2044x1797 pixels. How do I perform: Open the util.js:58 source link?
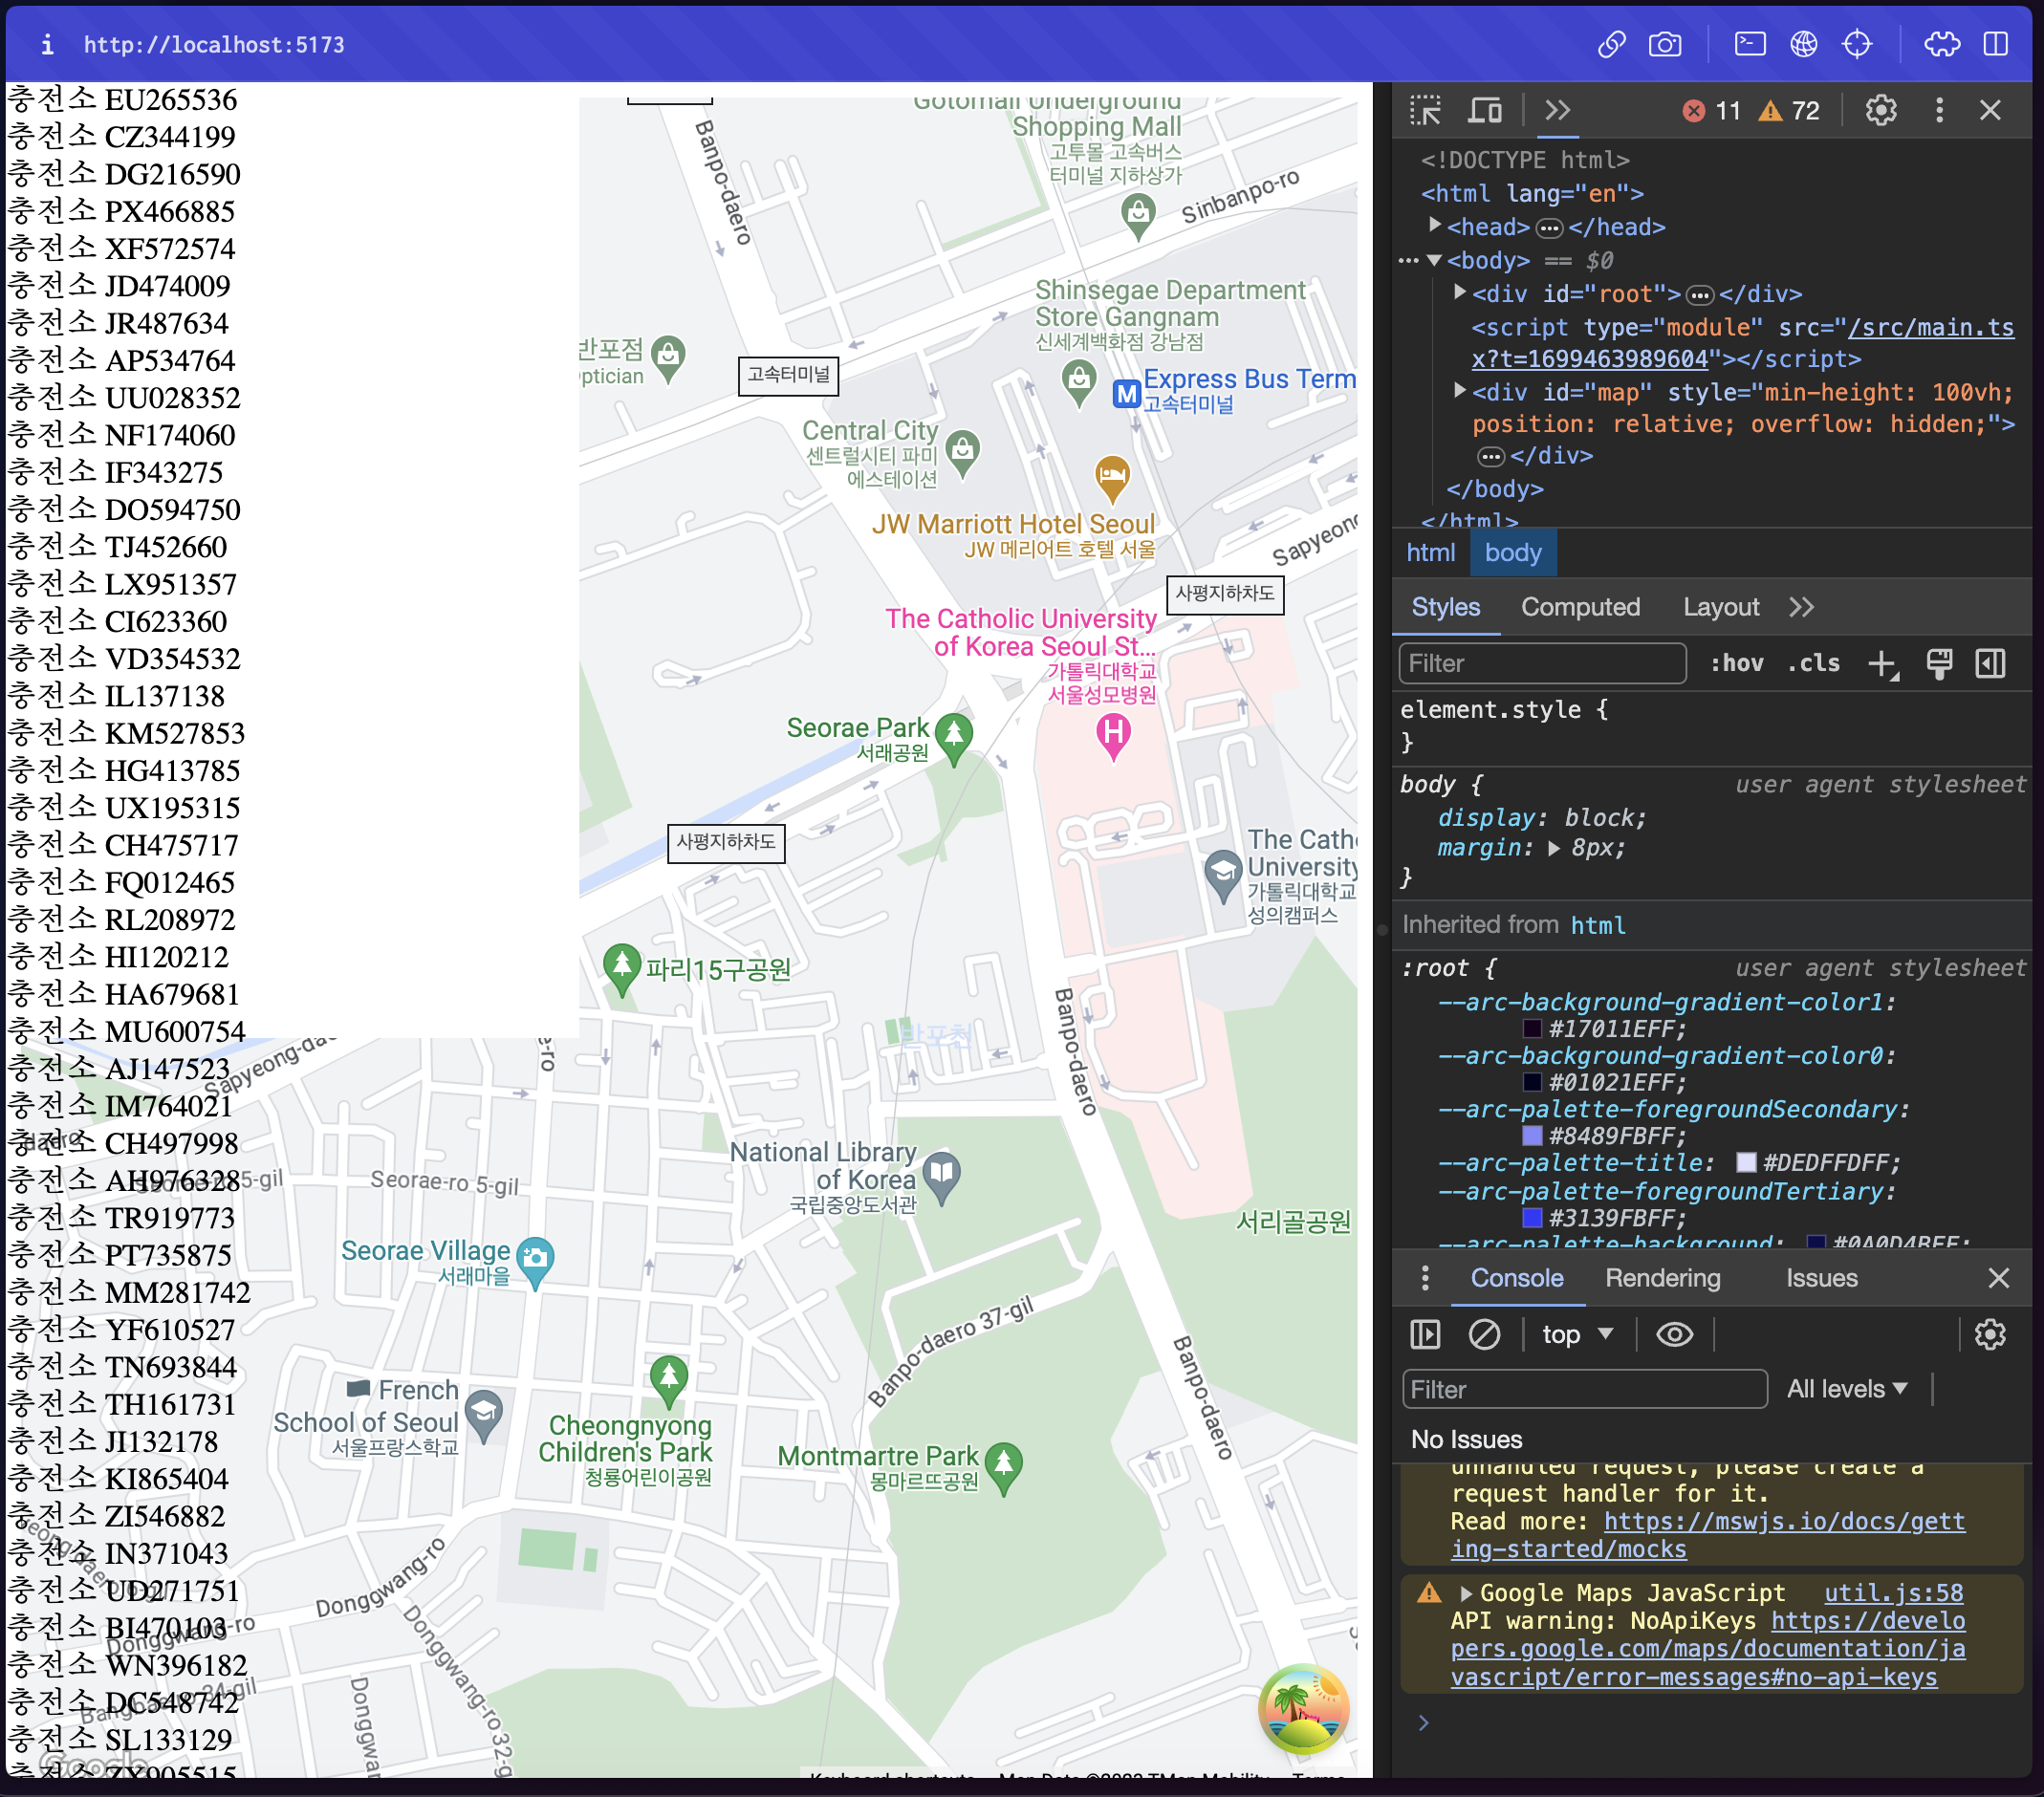click(1893, 1593)
